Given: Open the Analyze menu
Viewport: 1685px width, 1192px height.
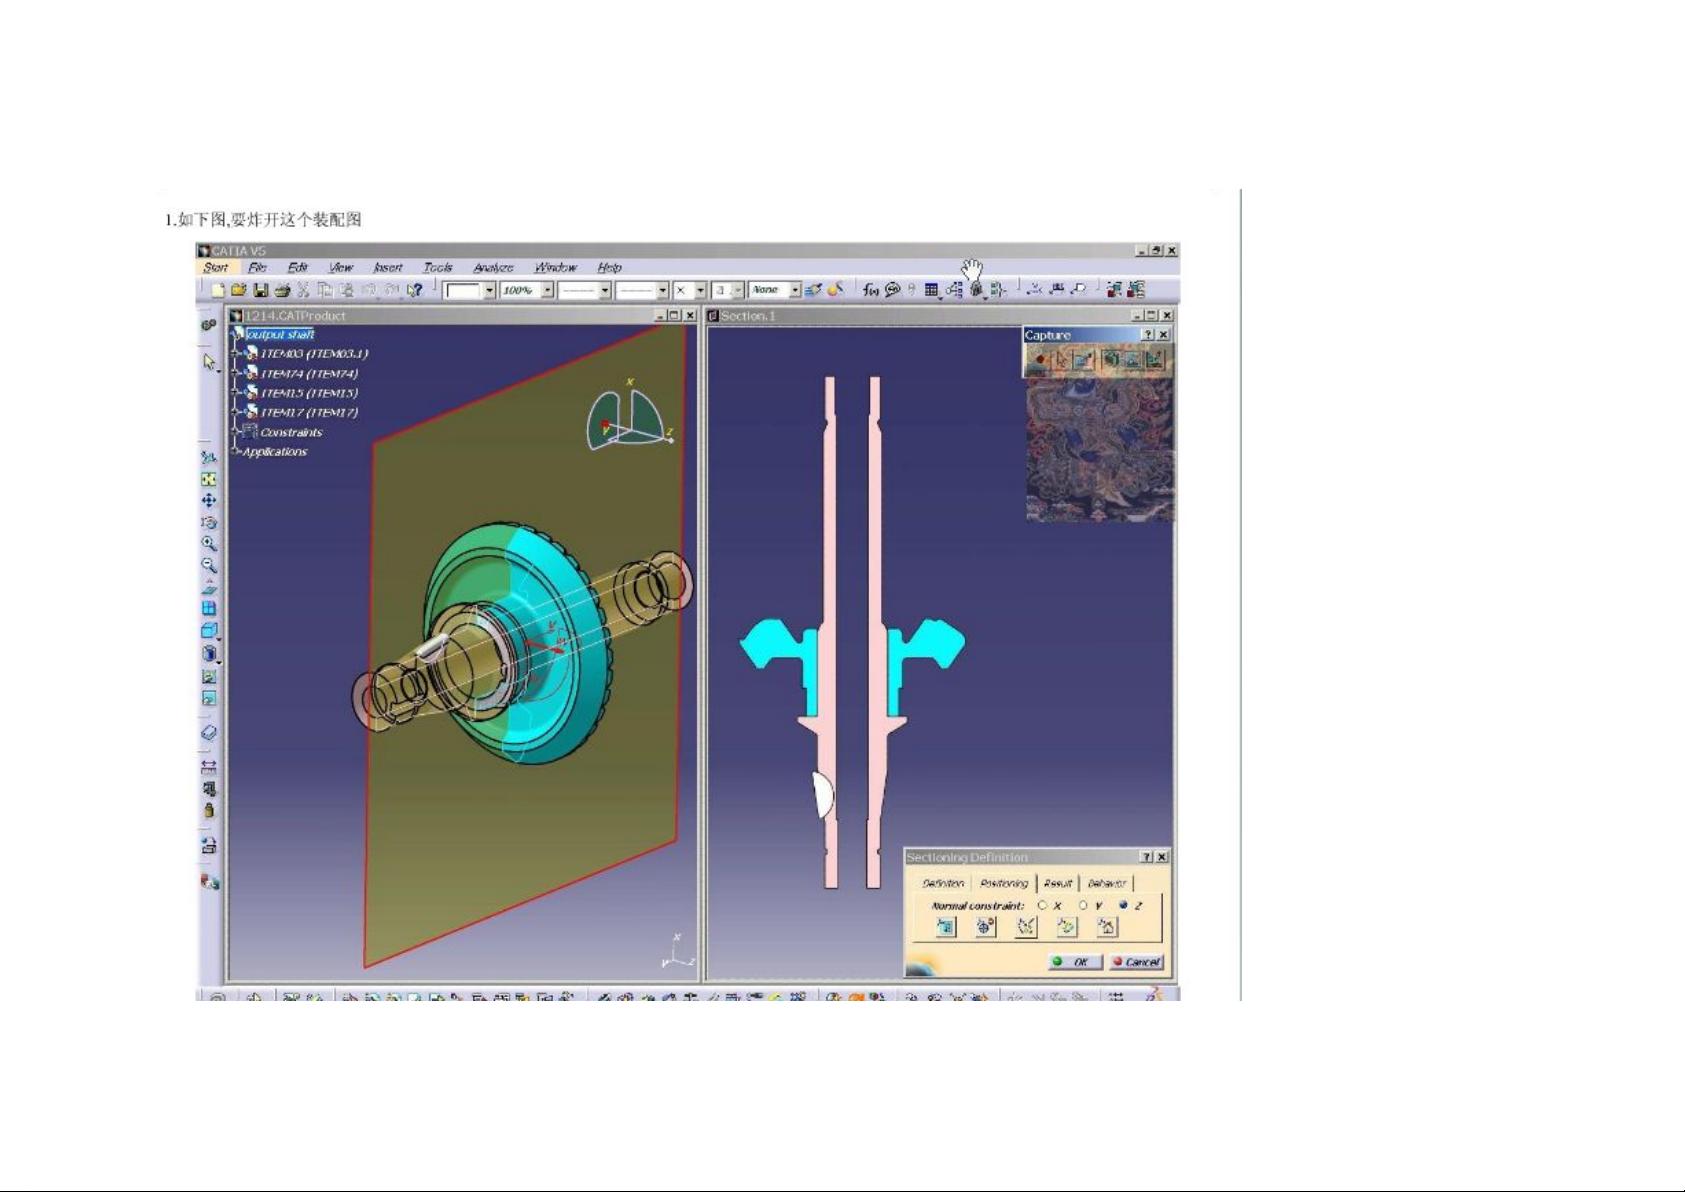Looking at the screenshot, I should click(493, 268).
